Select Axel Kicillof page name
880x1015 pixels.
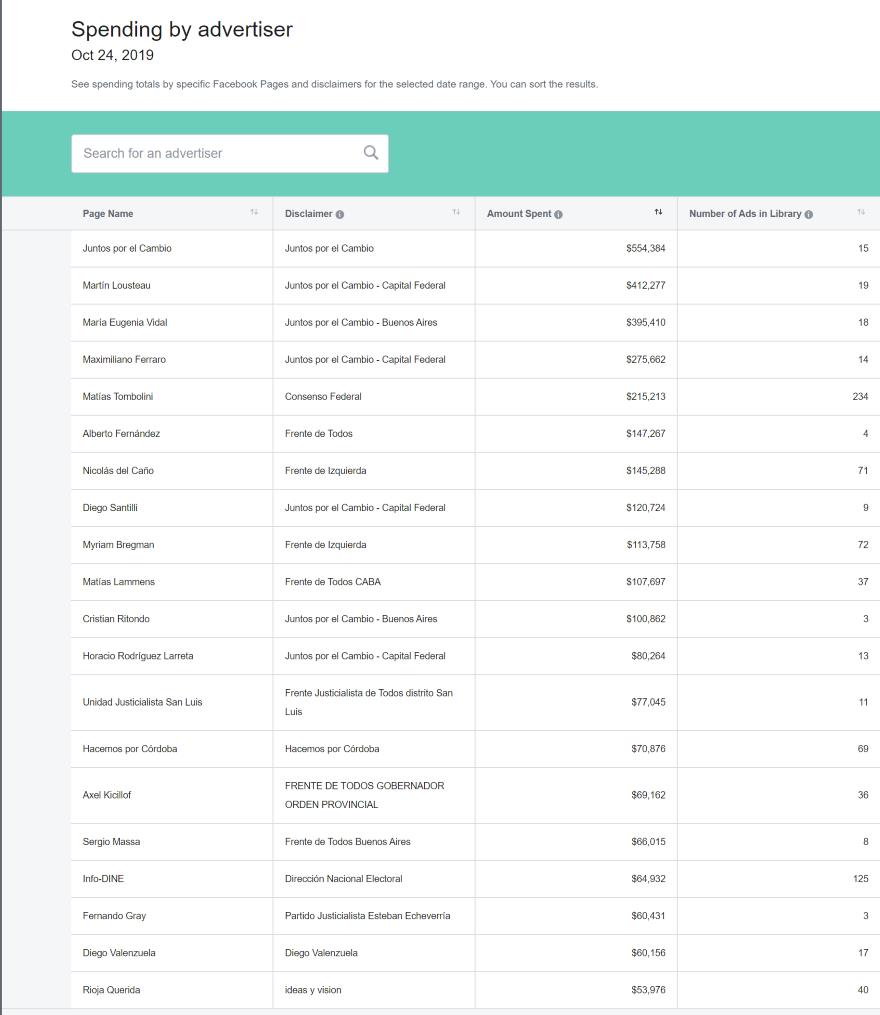[x=107, y=795]
